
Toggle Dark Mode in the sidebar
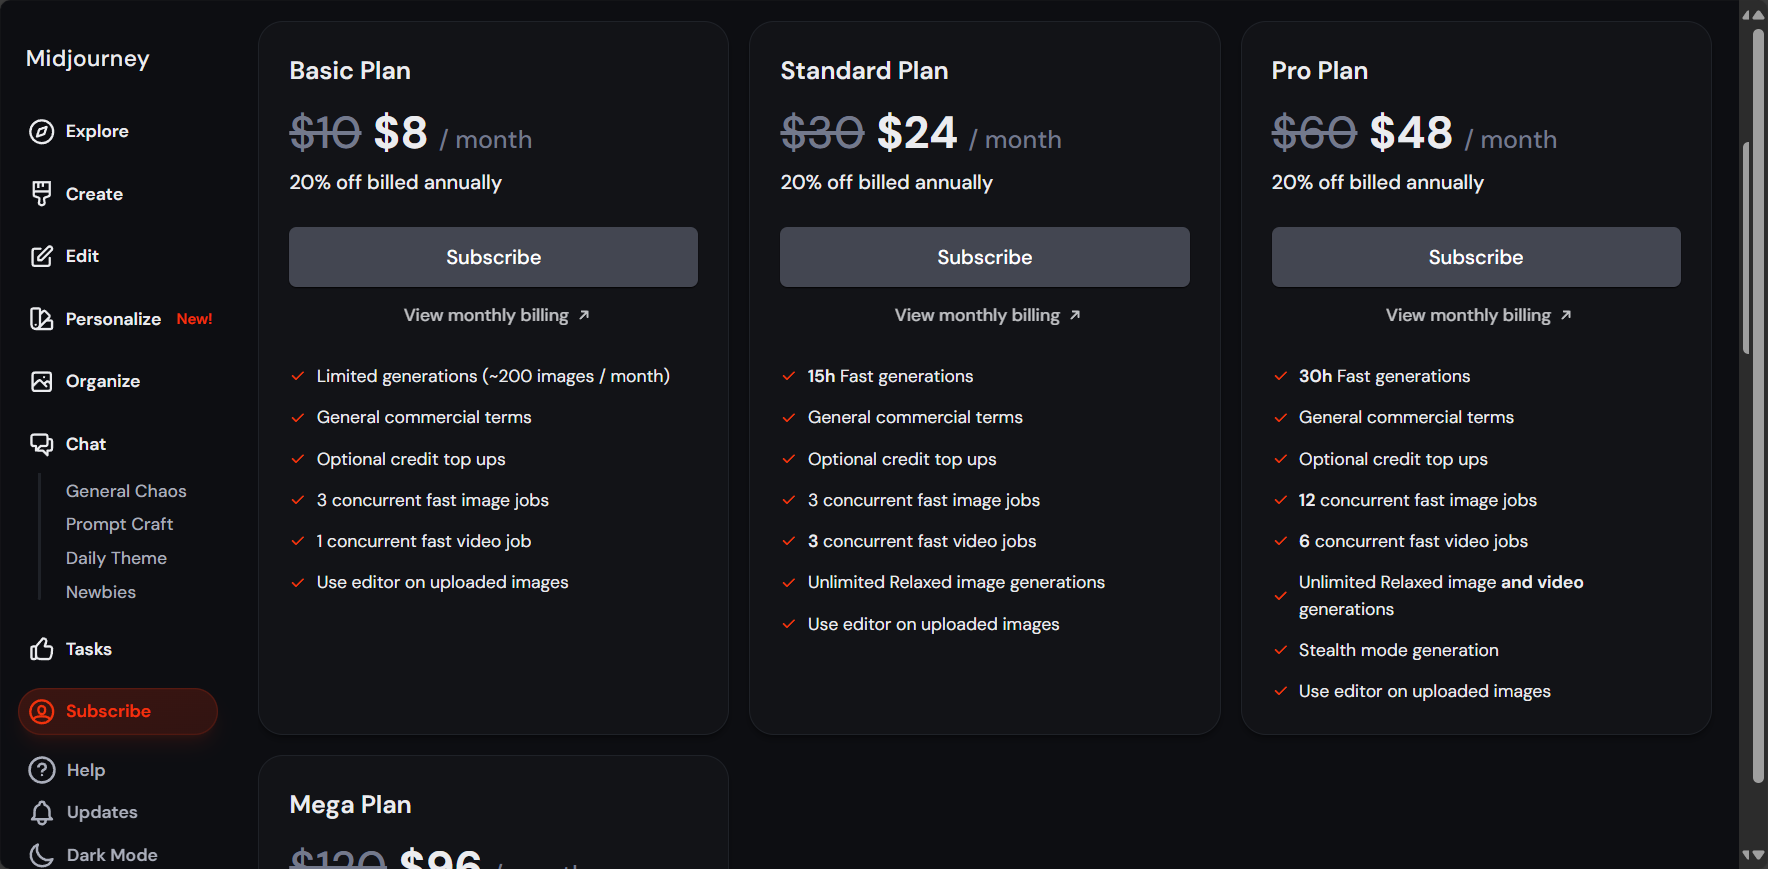[x=93, y=855]
